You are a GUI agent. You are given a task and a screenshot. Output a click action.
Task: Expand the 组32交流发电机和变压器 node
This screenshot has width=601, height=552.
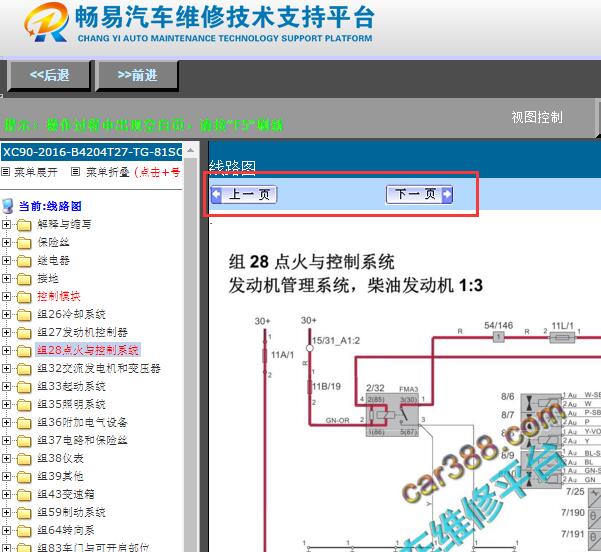[x=6, y=368]
